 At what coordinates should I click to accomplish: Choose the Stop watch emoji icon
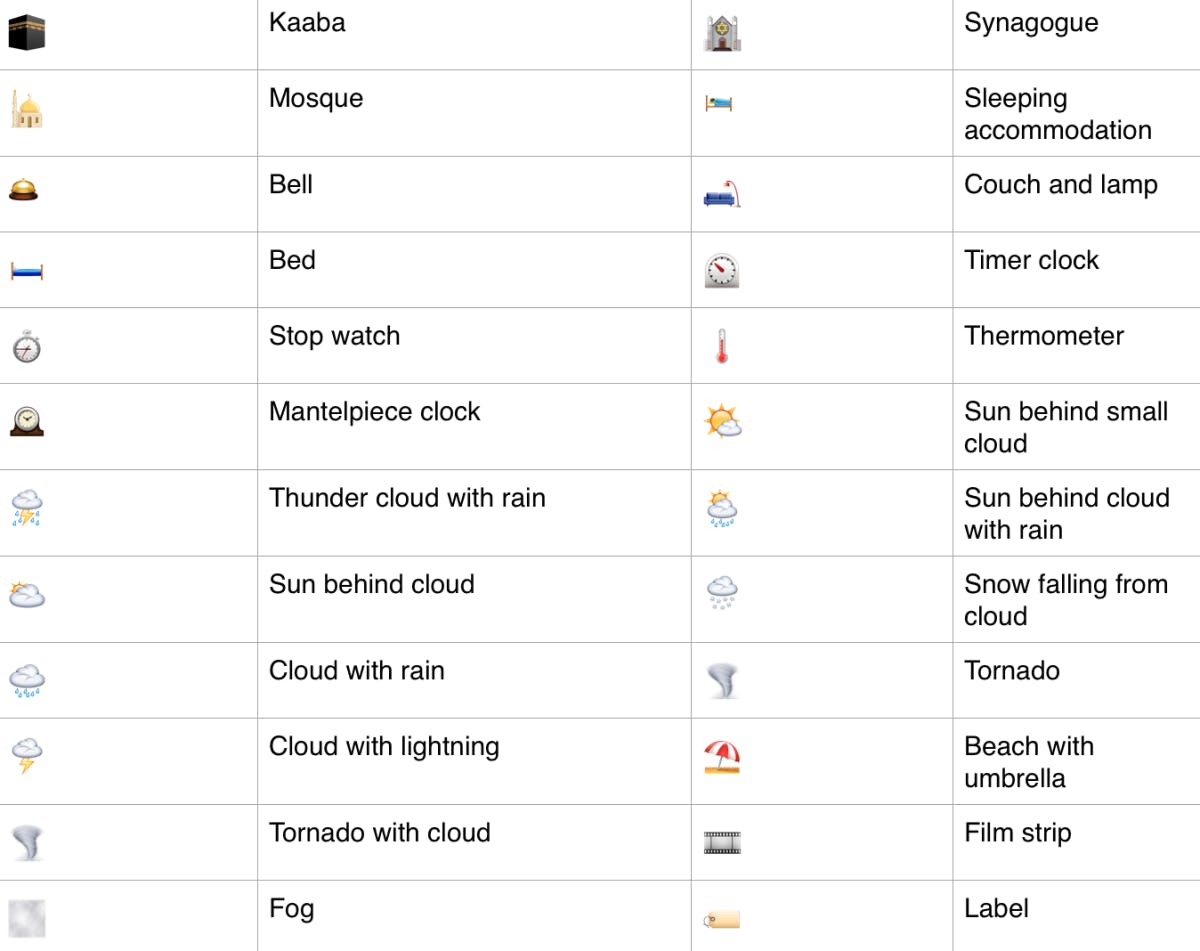coord(27,346)
